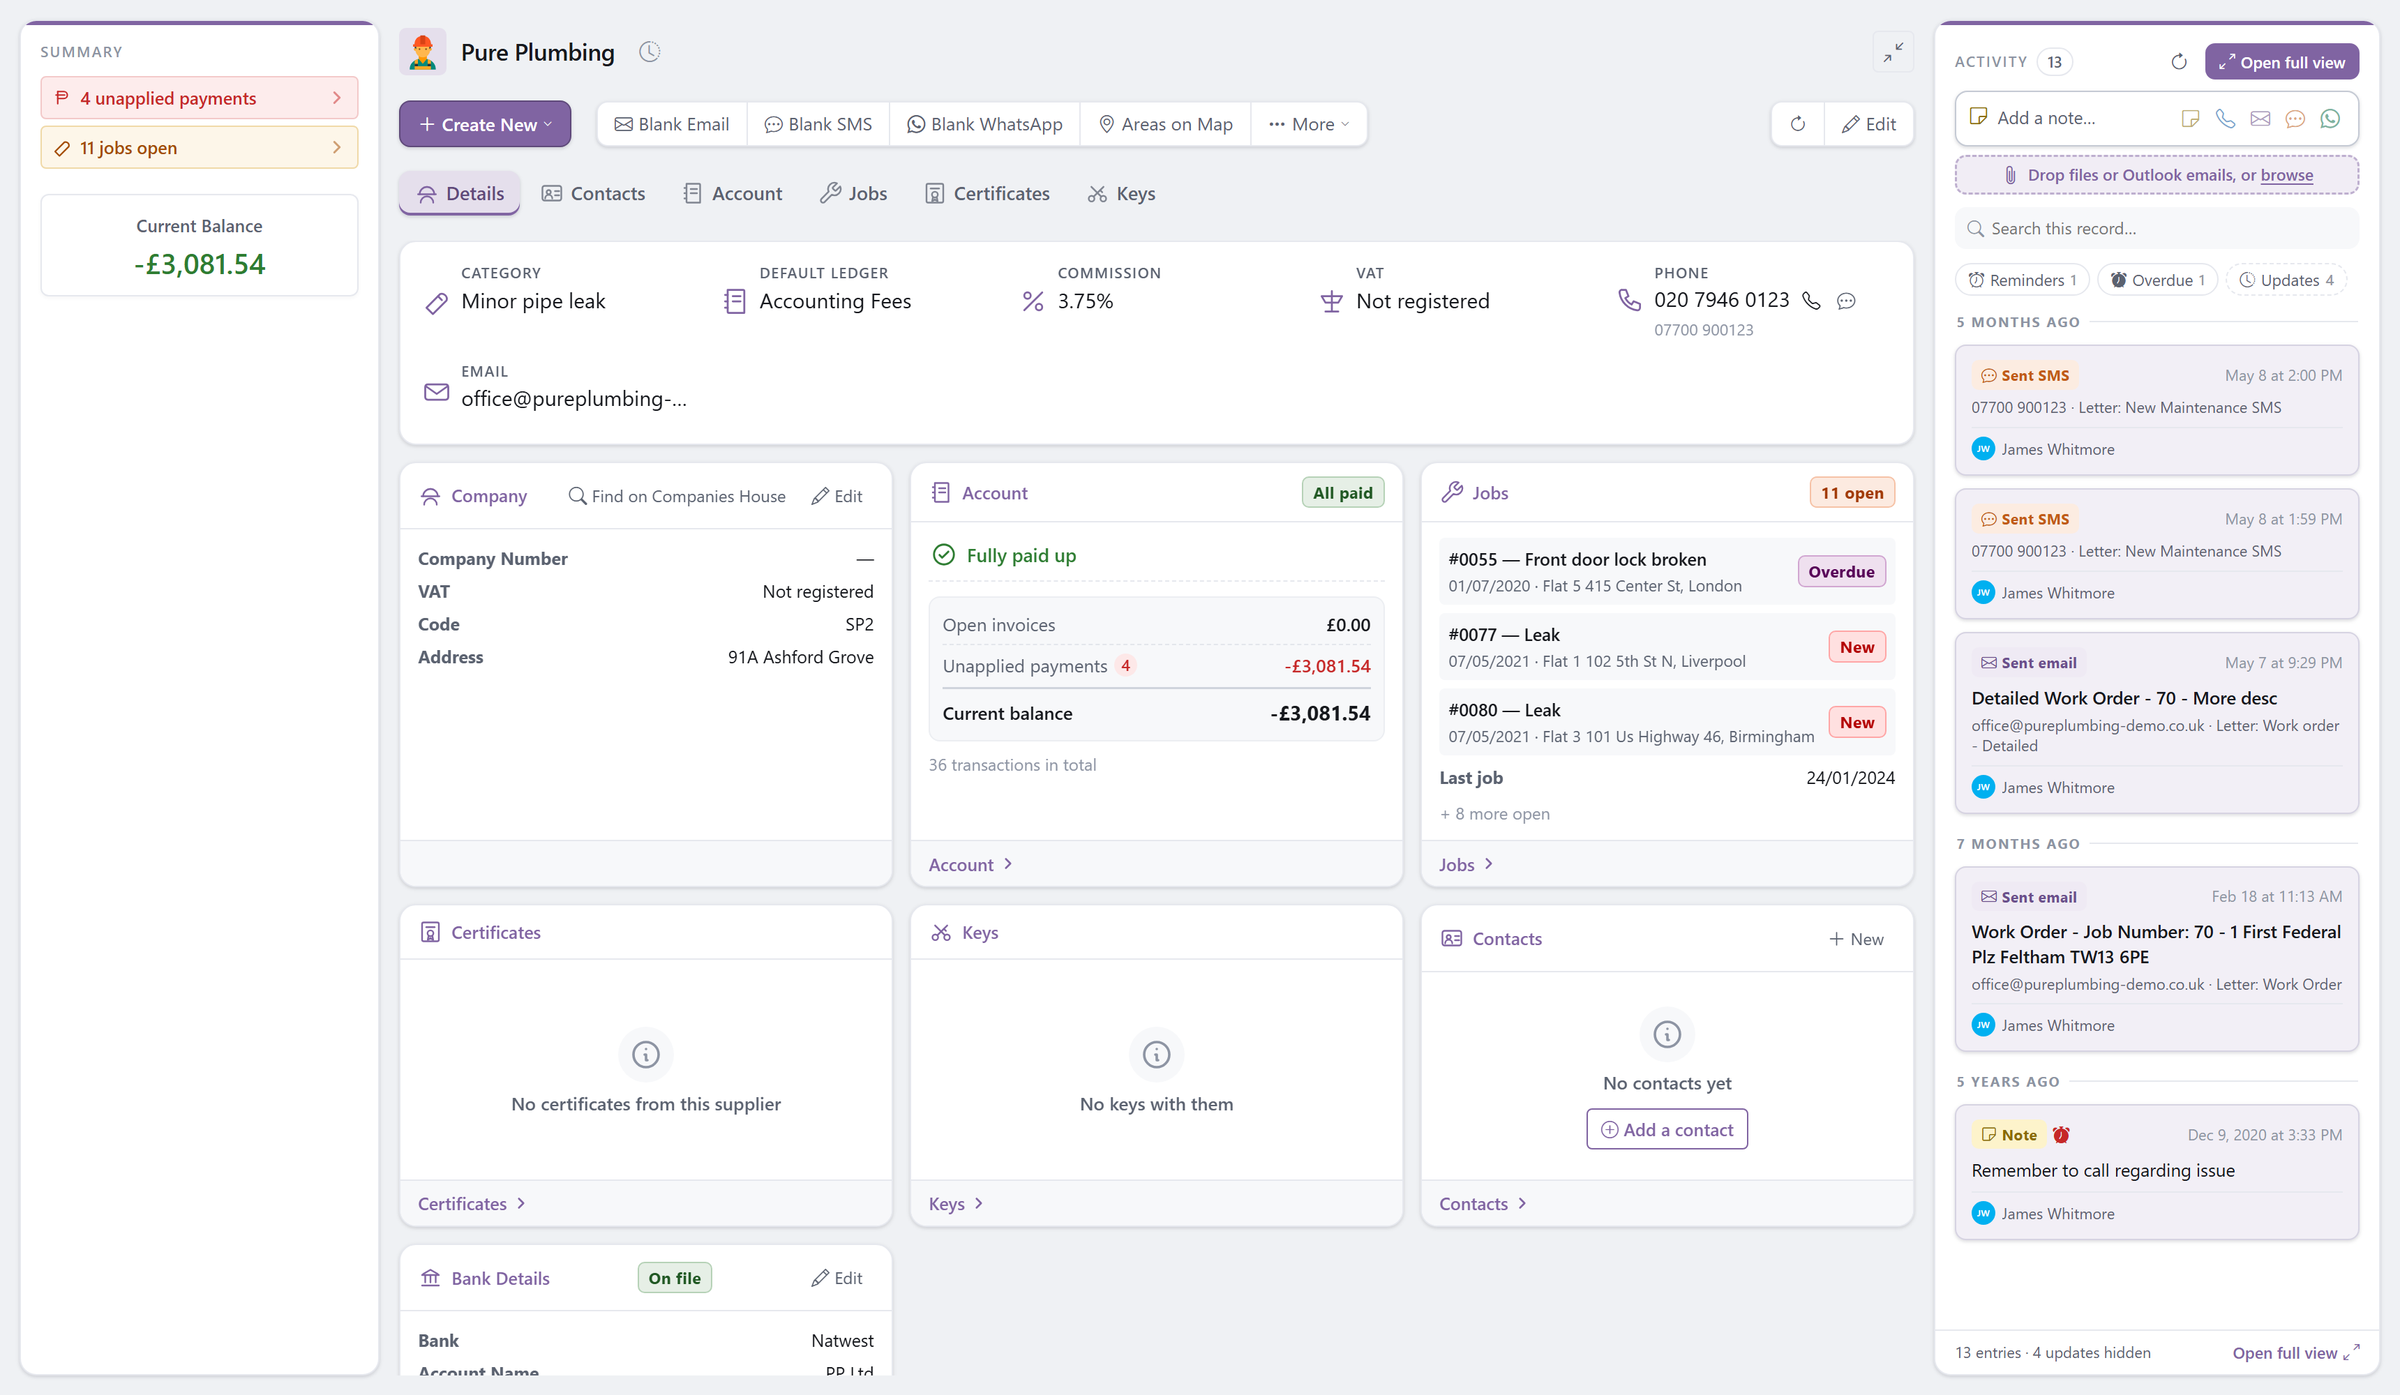Screen dimensions: 2400x1395
Task: Open the Account footer link with chevron
Action: click(970, 864)
